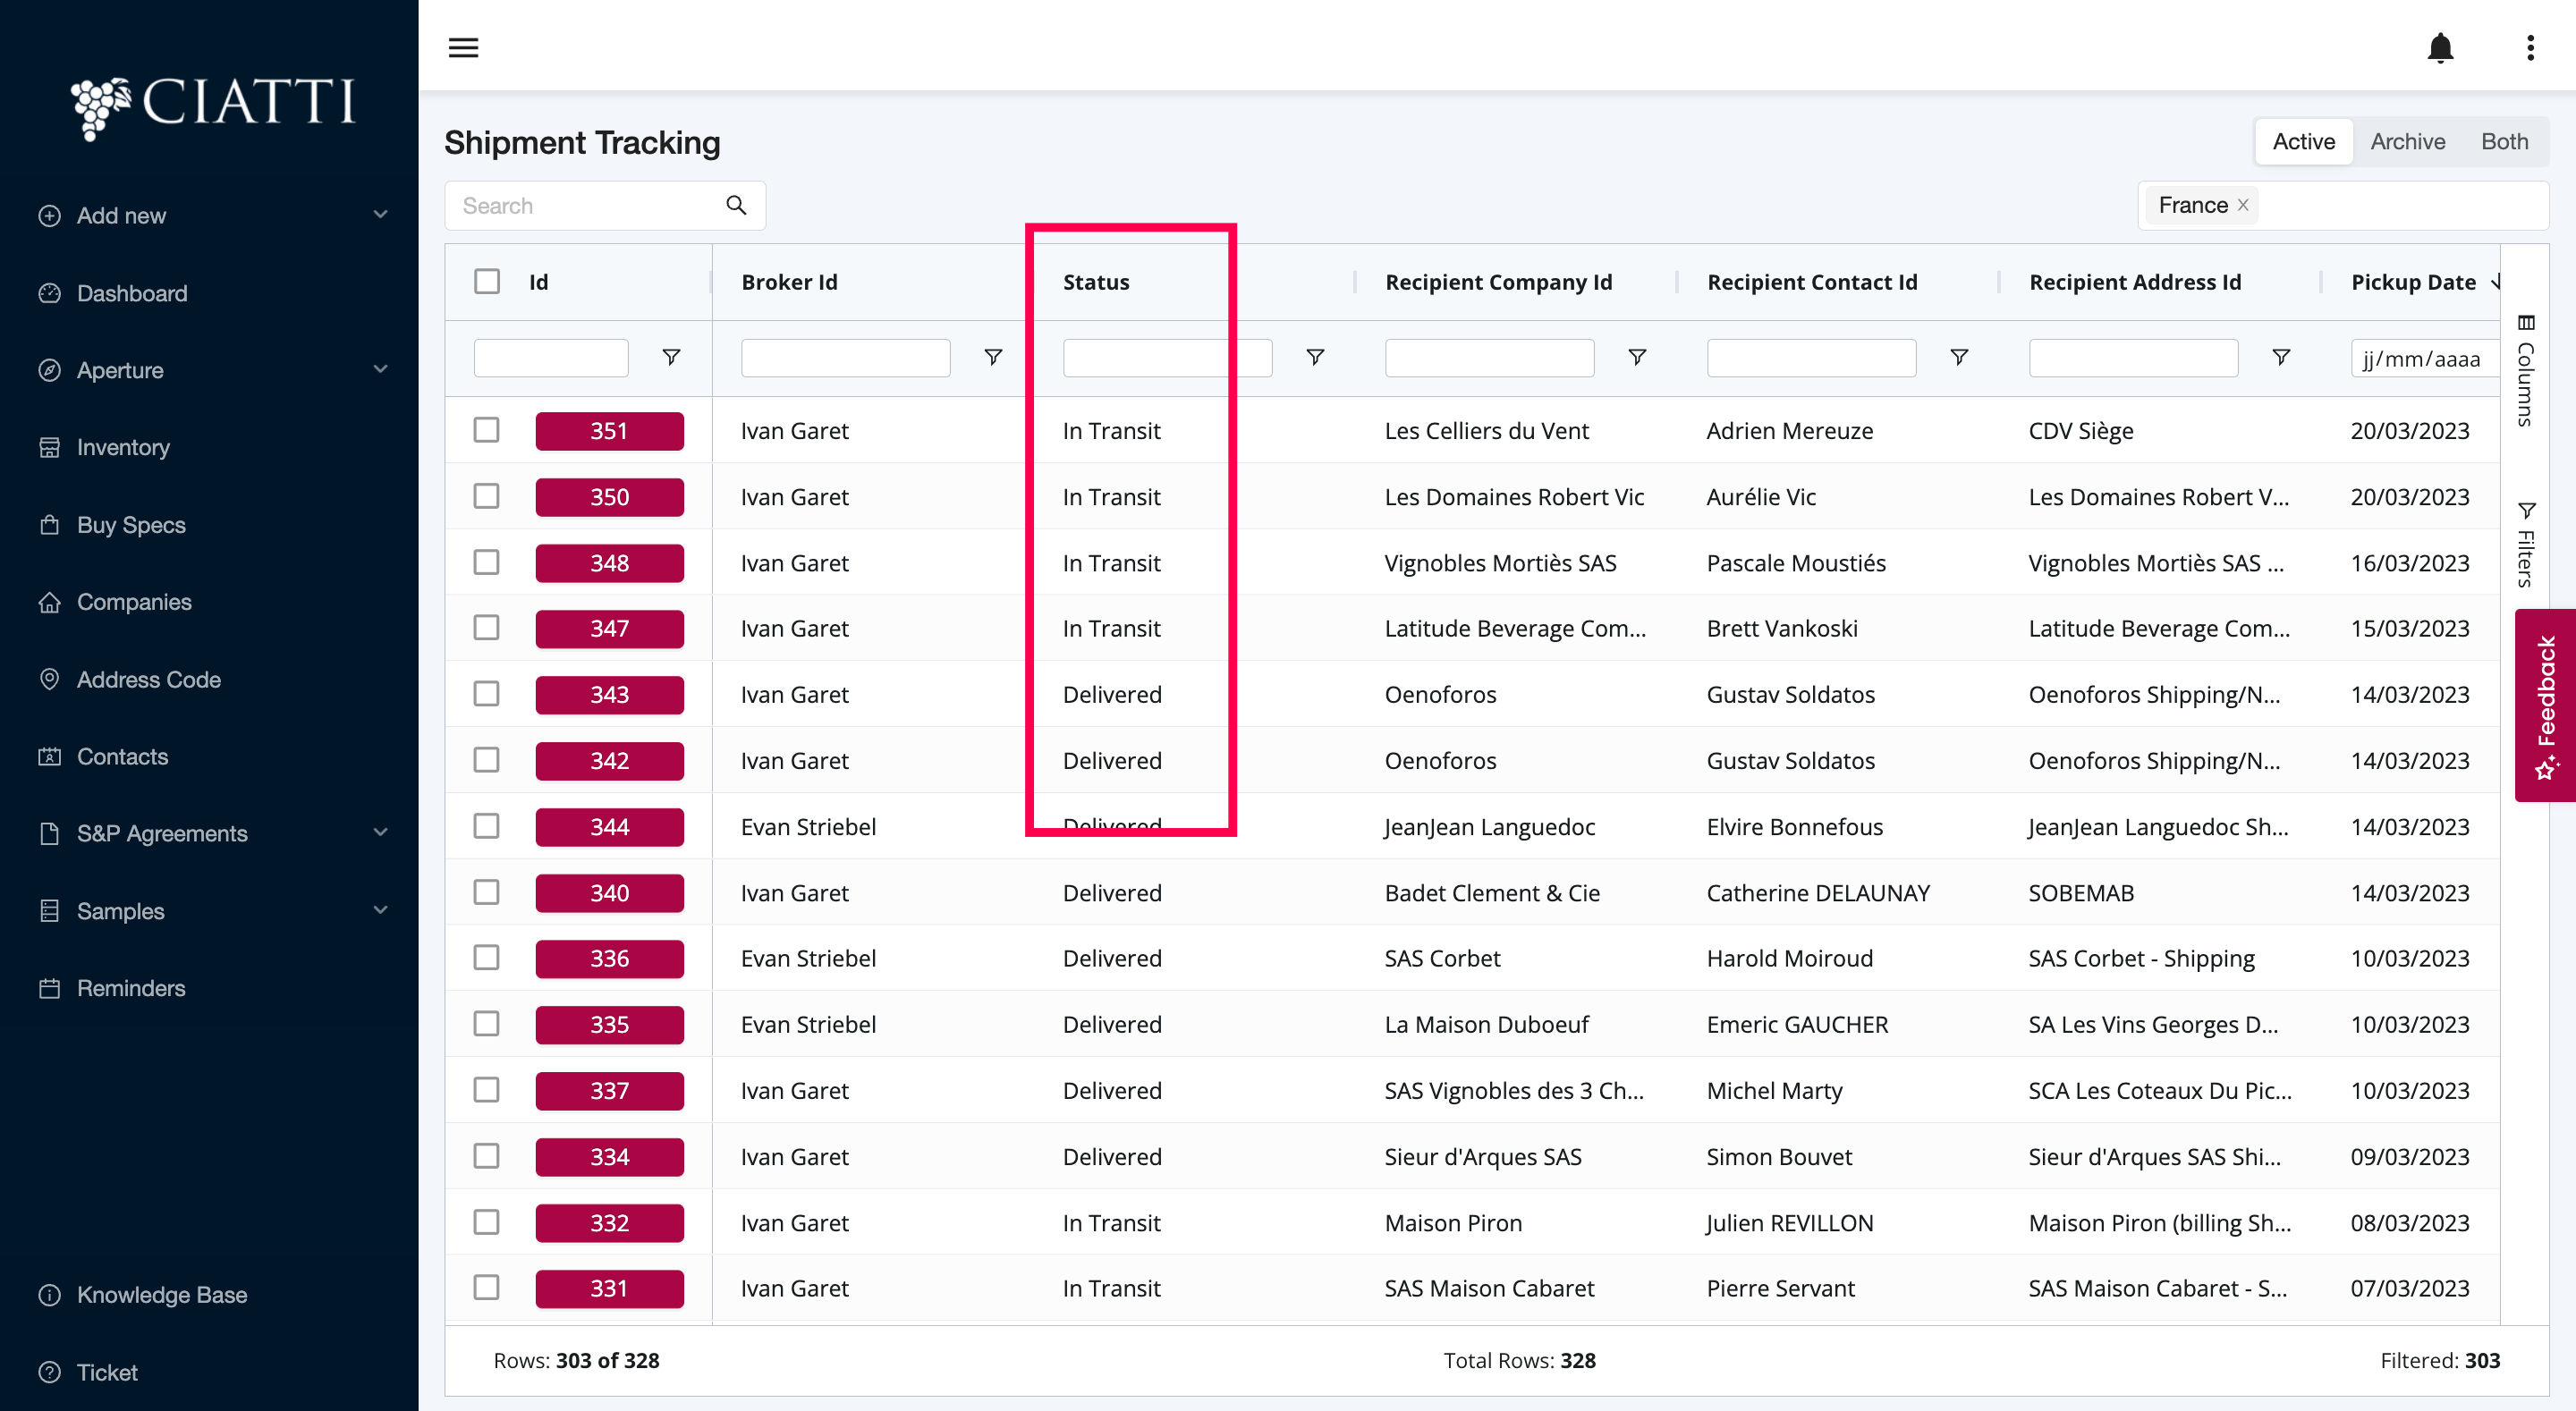Switch to the Both tab

coord(2504,142)
